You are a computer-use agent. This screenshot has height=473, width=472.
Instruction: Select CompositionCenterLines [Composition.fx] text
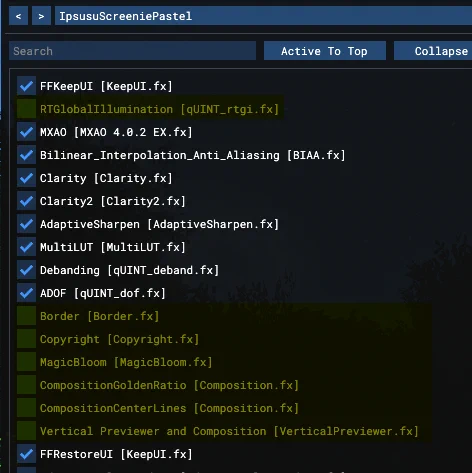click(169, 408)
